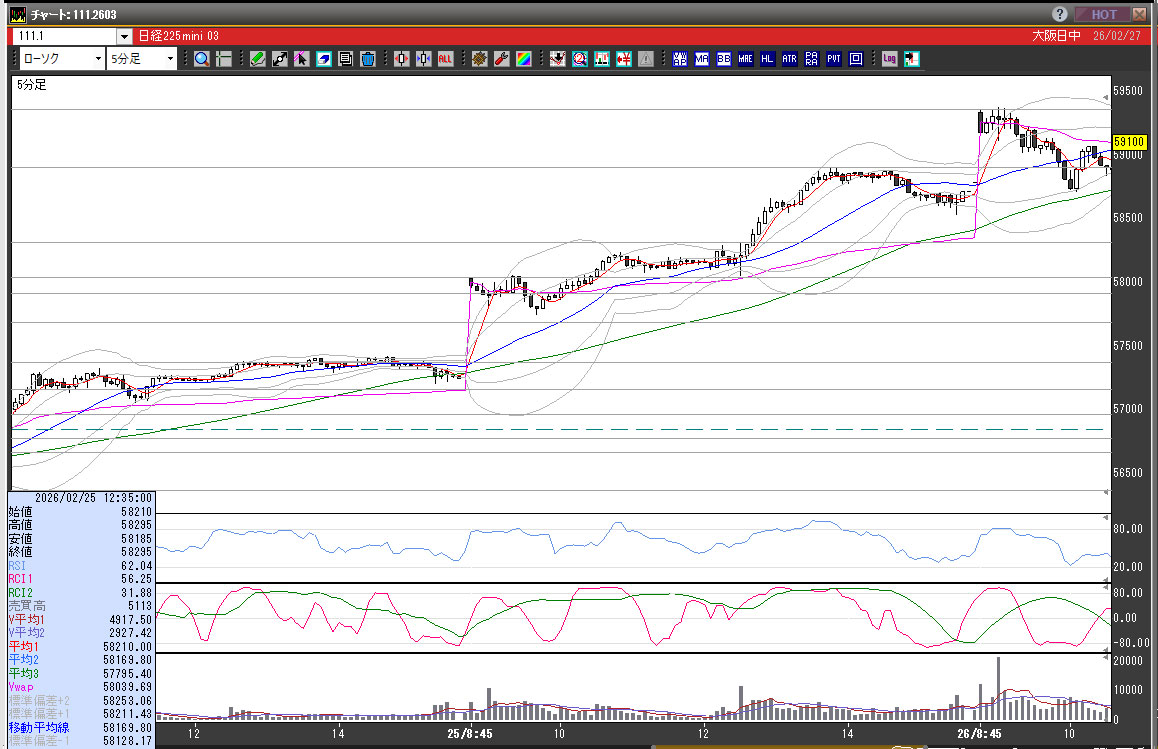The height and width of the screenshot is (749, 1158).
Task: Toggle the MA moving average indicator
Action: [x=702, y=59]
